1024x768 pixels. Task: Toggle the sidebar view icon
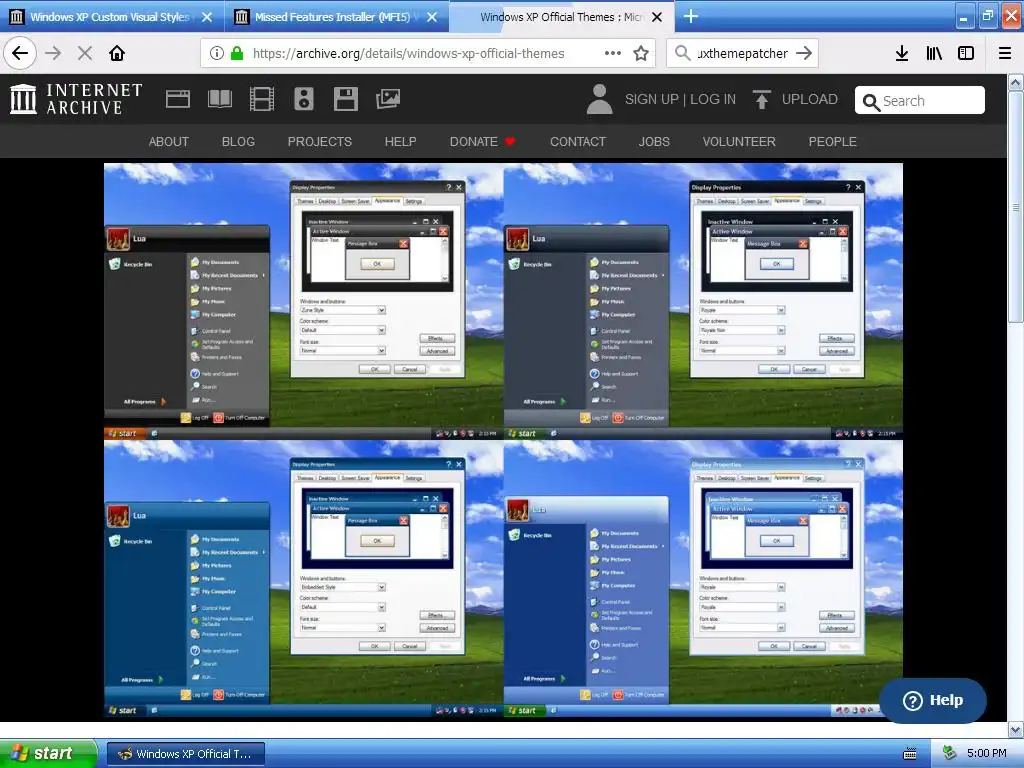pyautogui.click(x=966, y=54)
